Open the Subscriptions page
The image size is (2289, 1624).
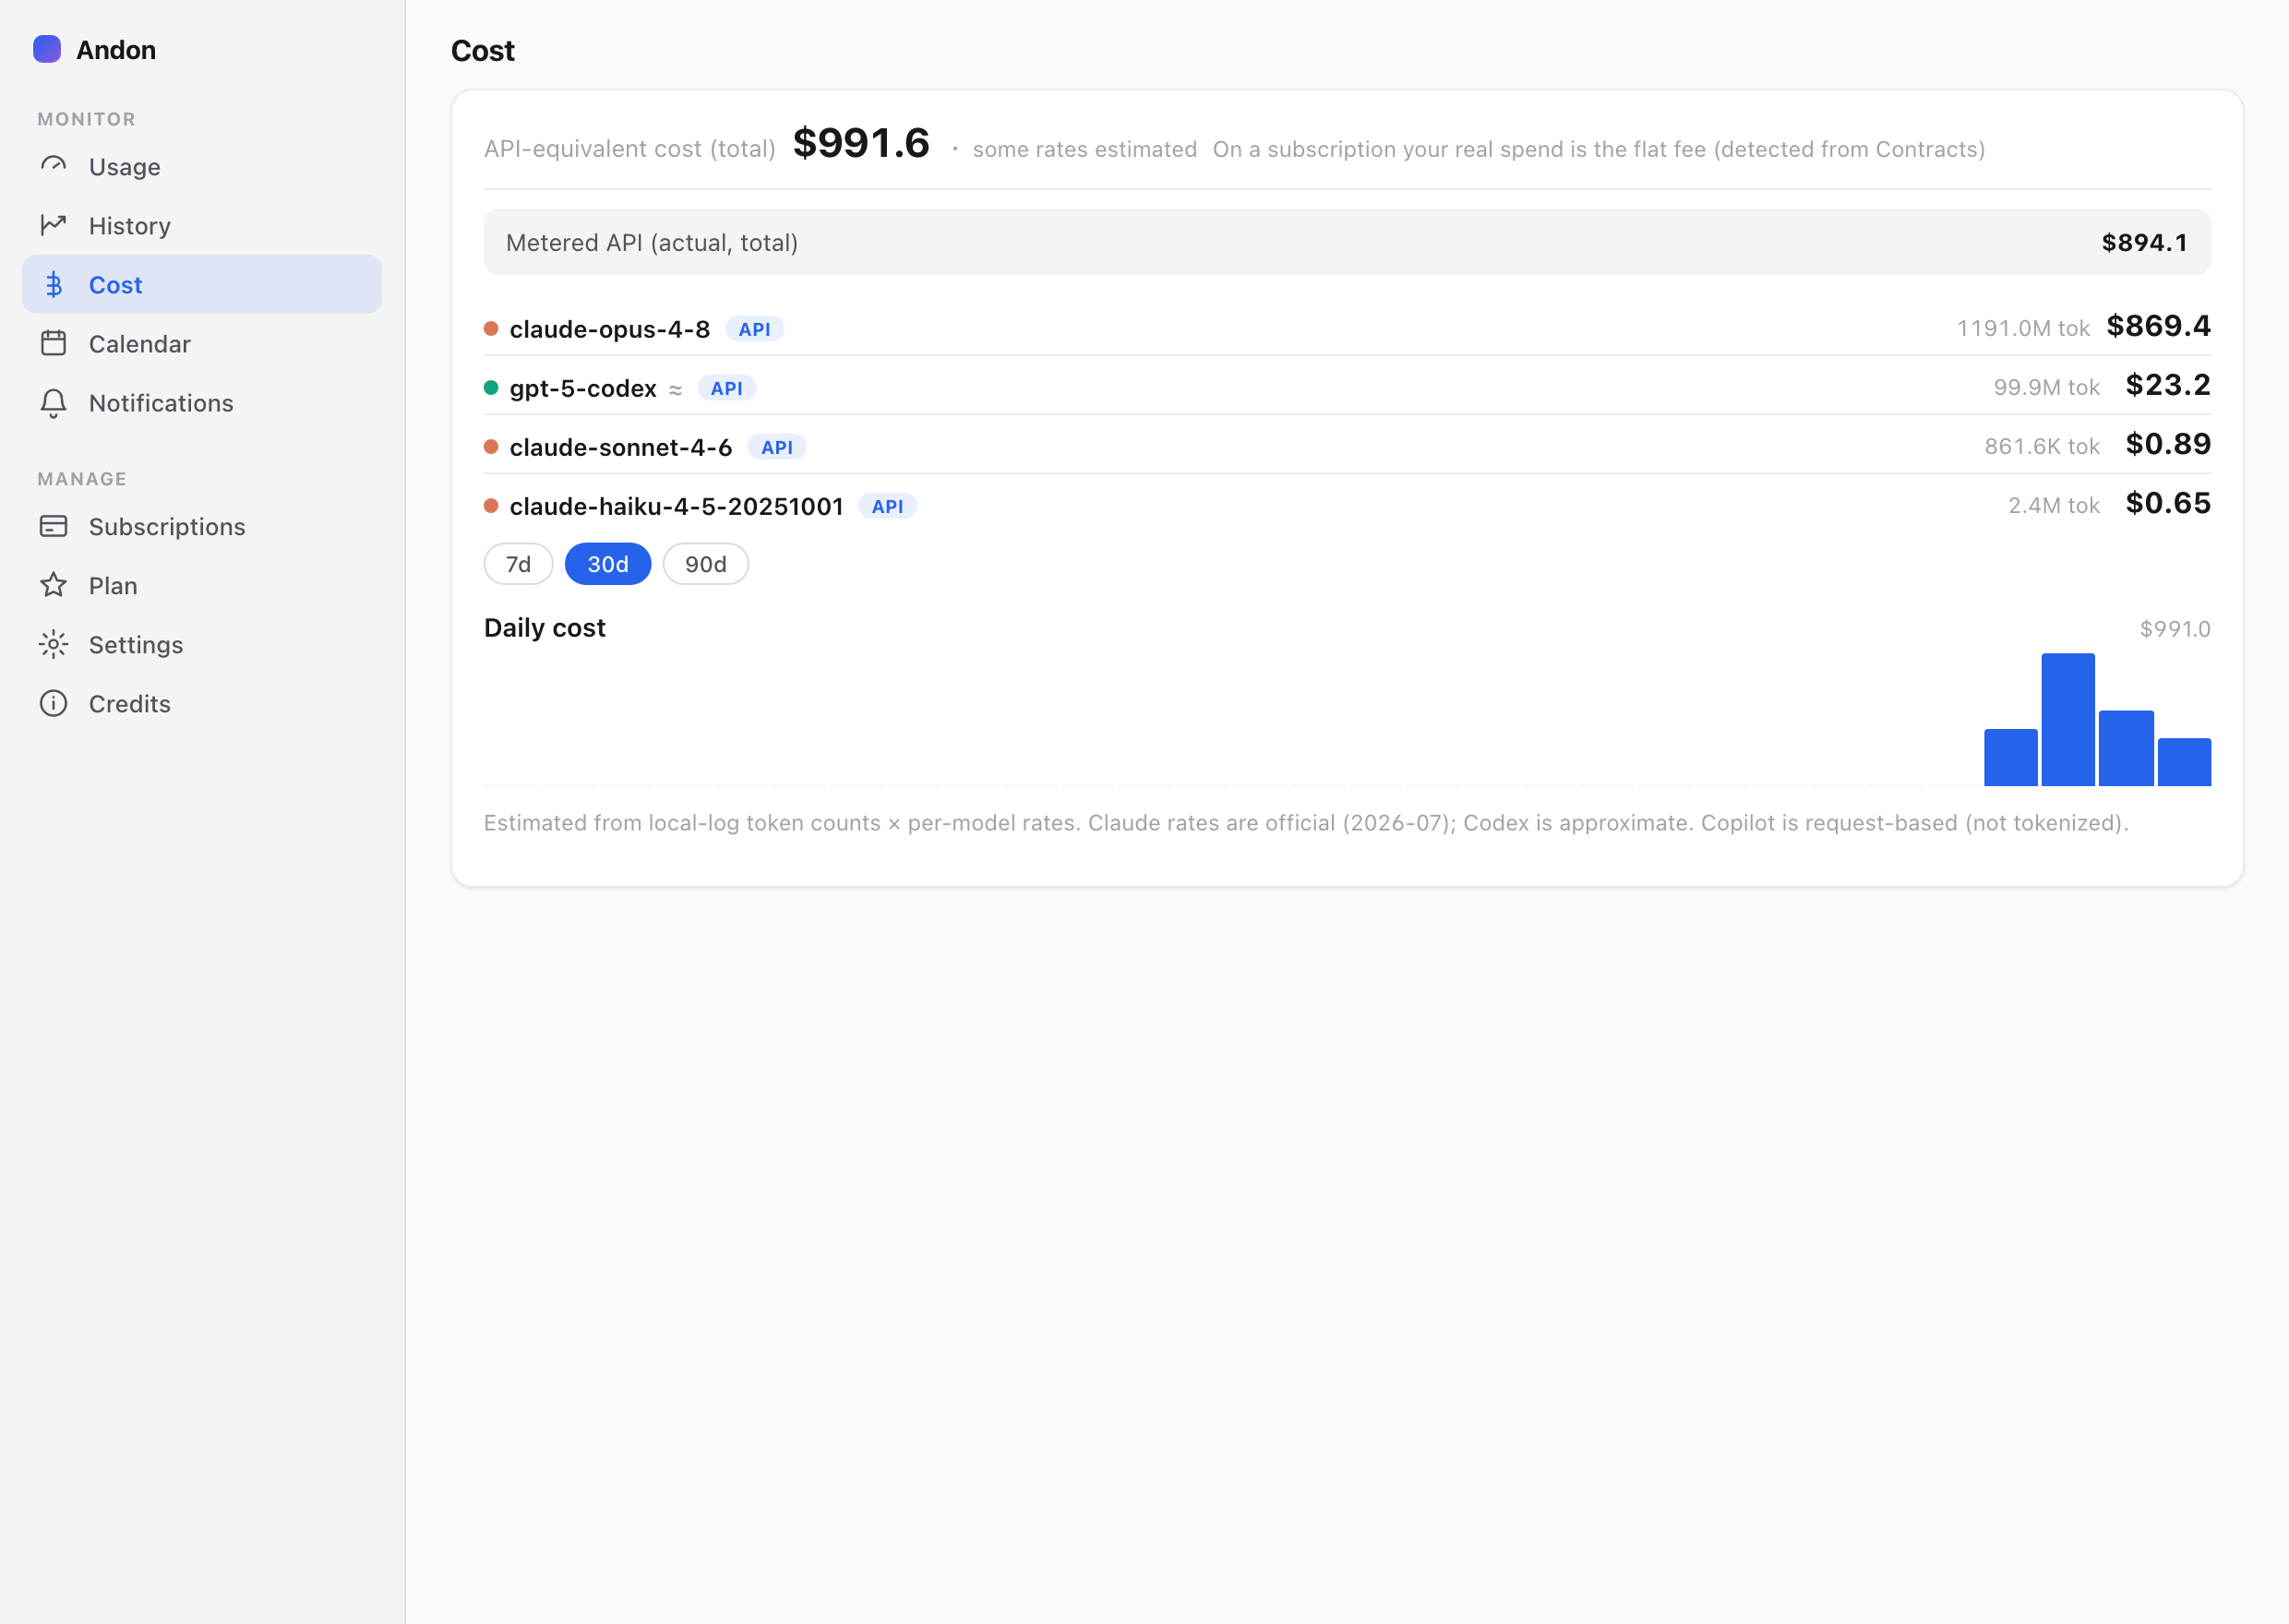tap(202, 526)
